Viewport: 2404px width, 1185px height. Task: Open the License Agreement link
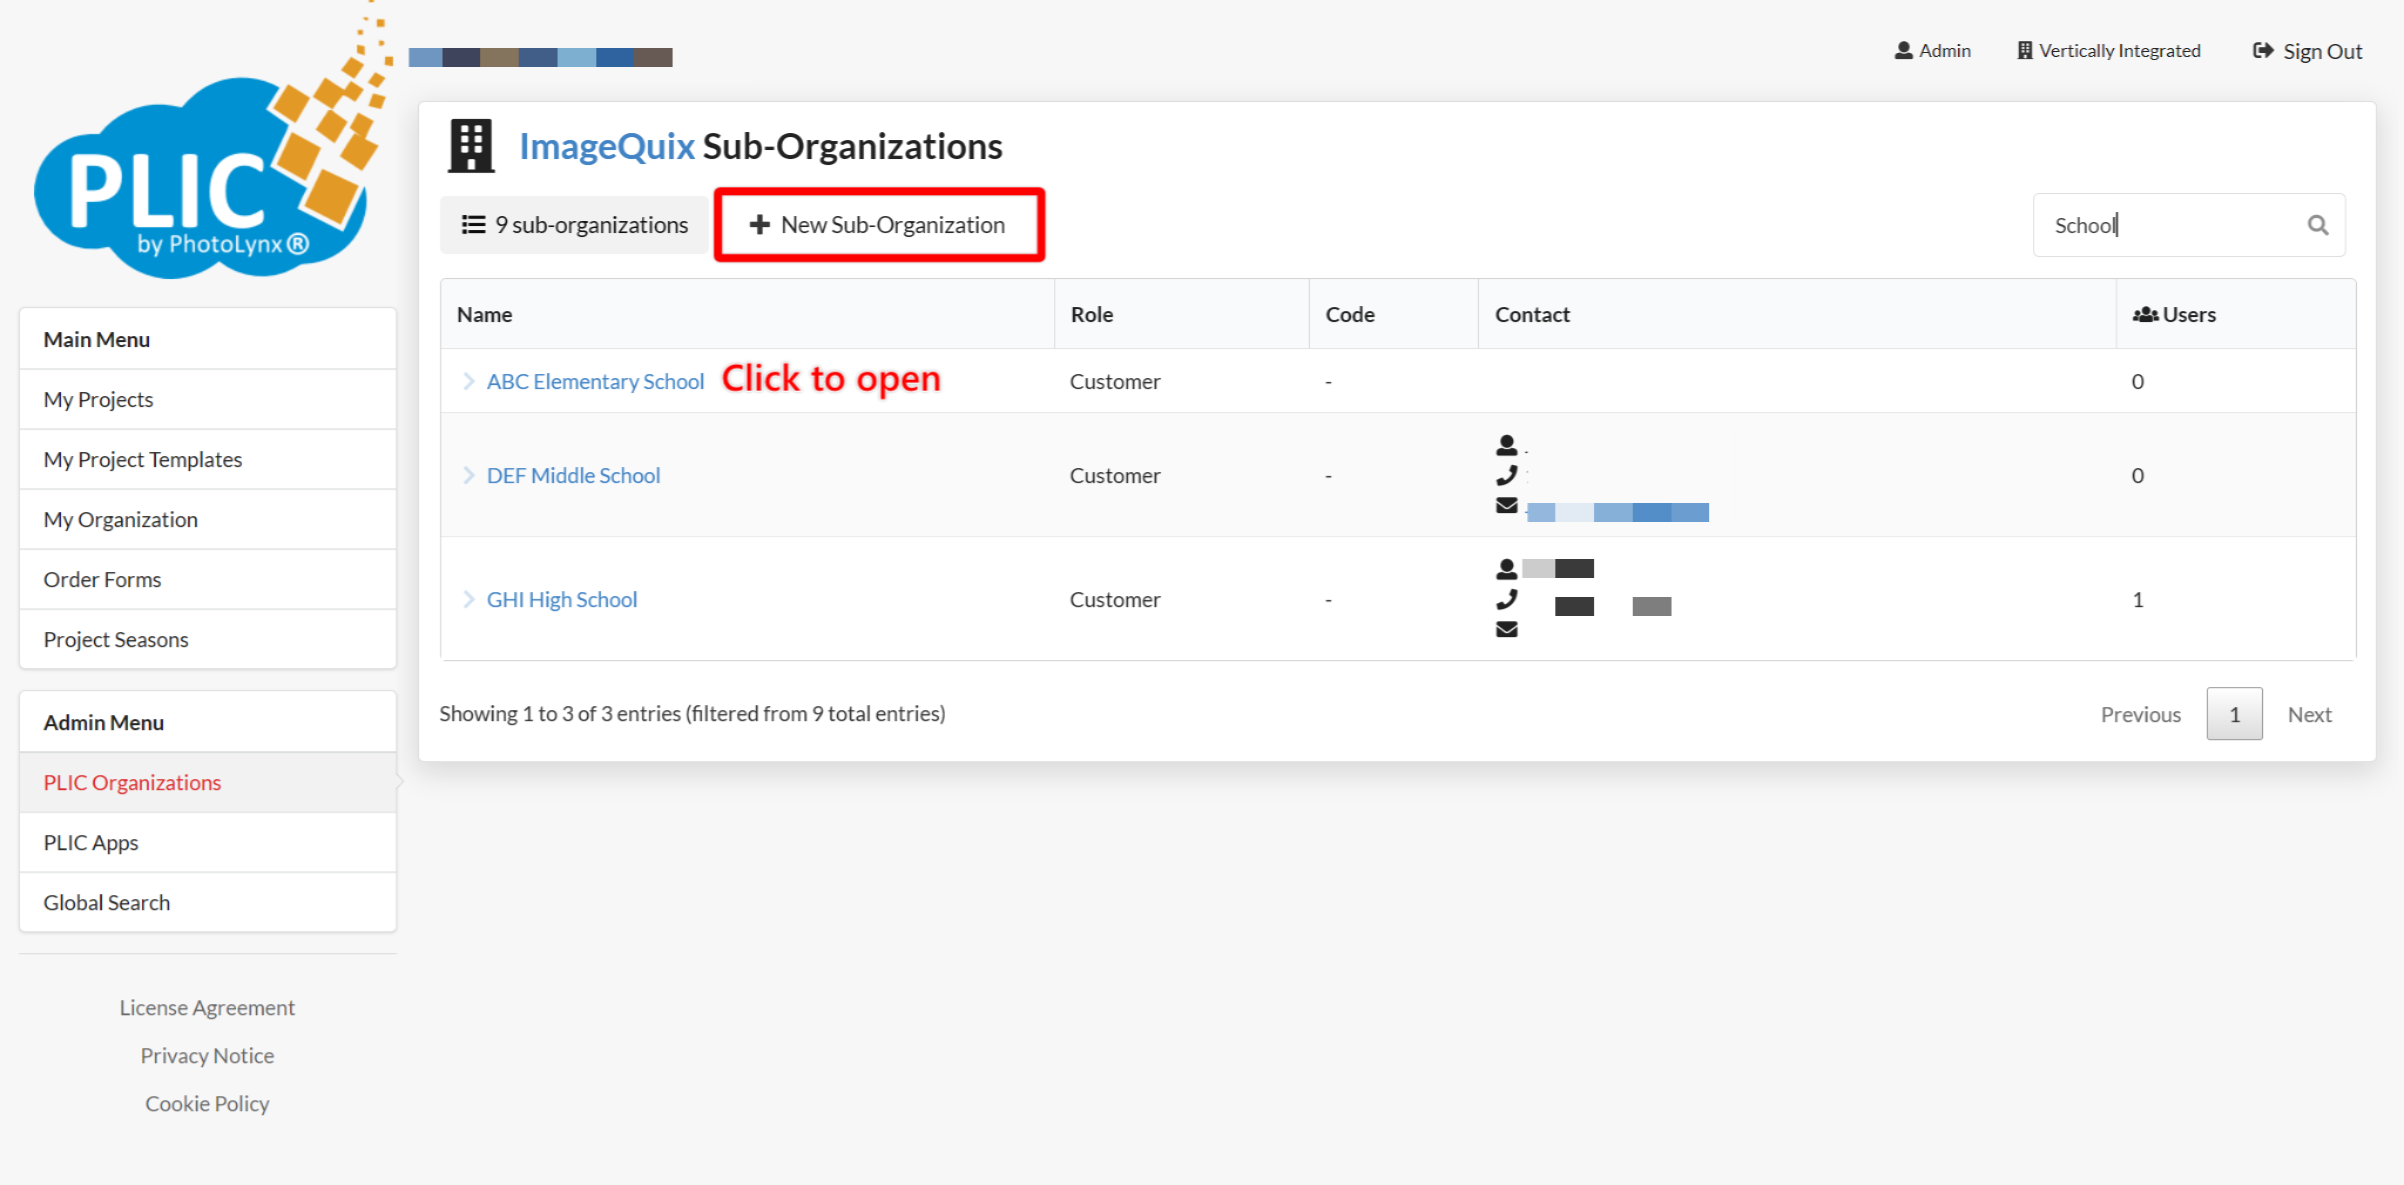coord(207,1007)
